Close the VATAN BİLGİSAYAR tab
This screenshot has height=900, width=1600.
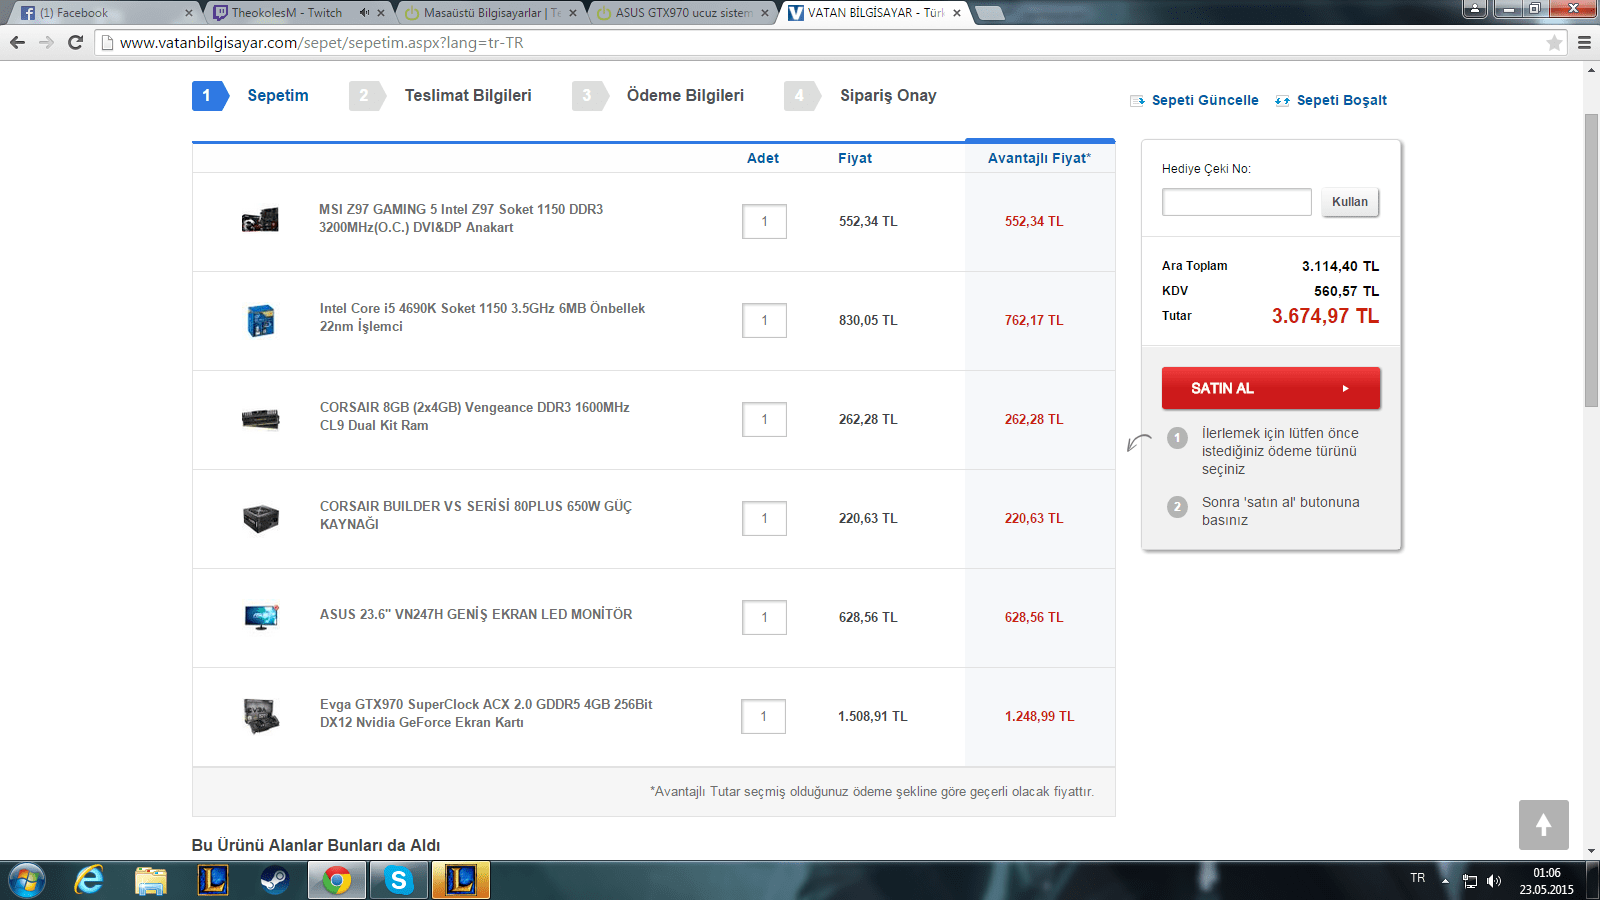click(x=957, y=13)
